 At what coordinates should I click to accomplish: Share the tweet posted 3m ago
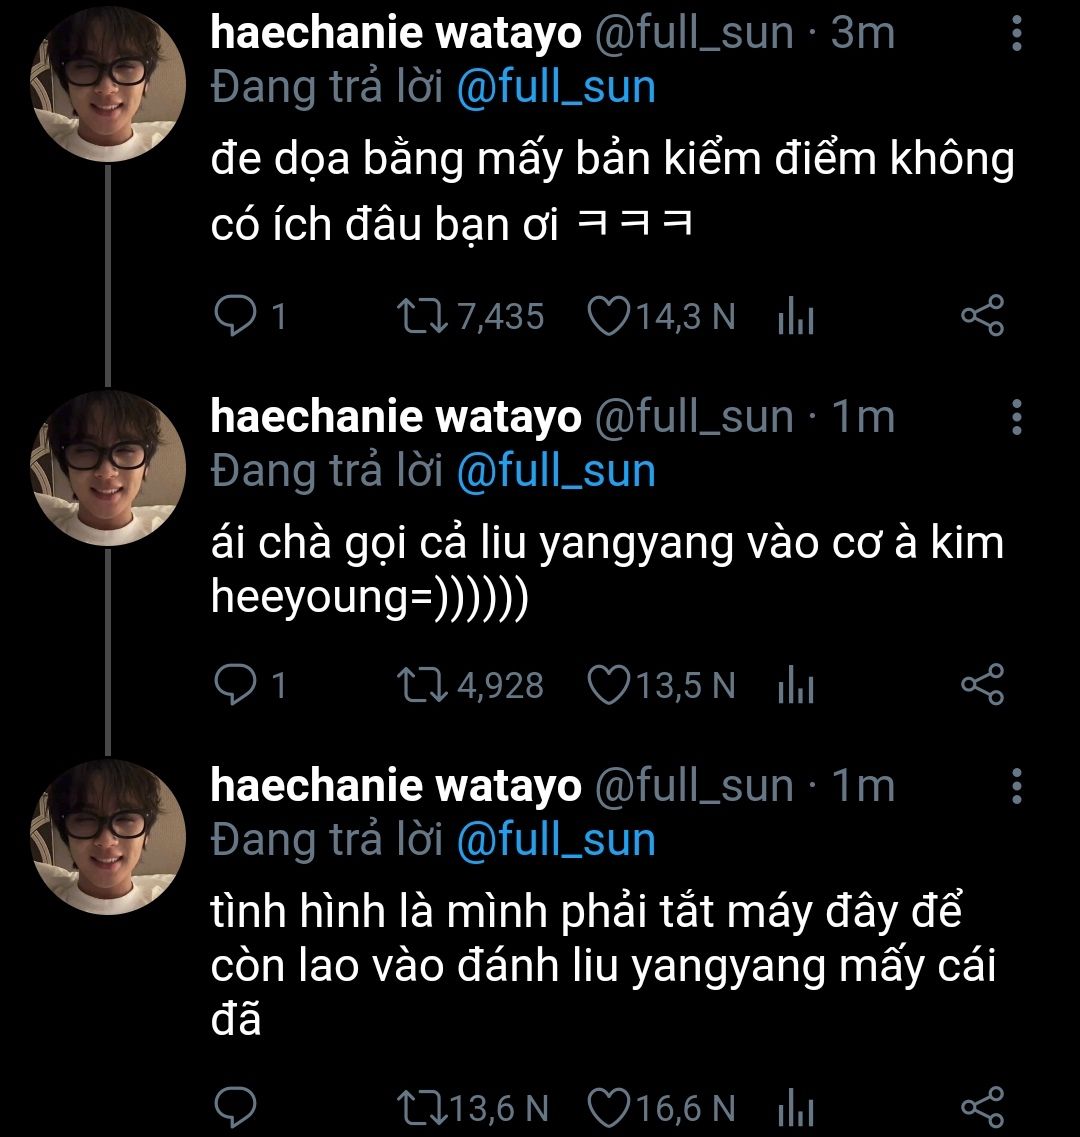982,317
